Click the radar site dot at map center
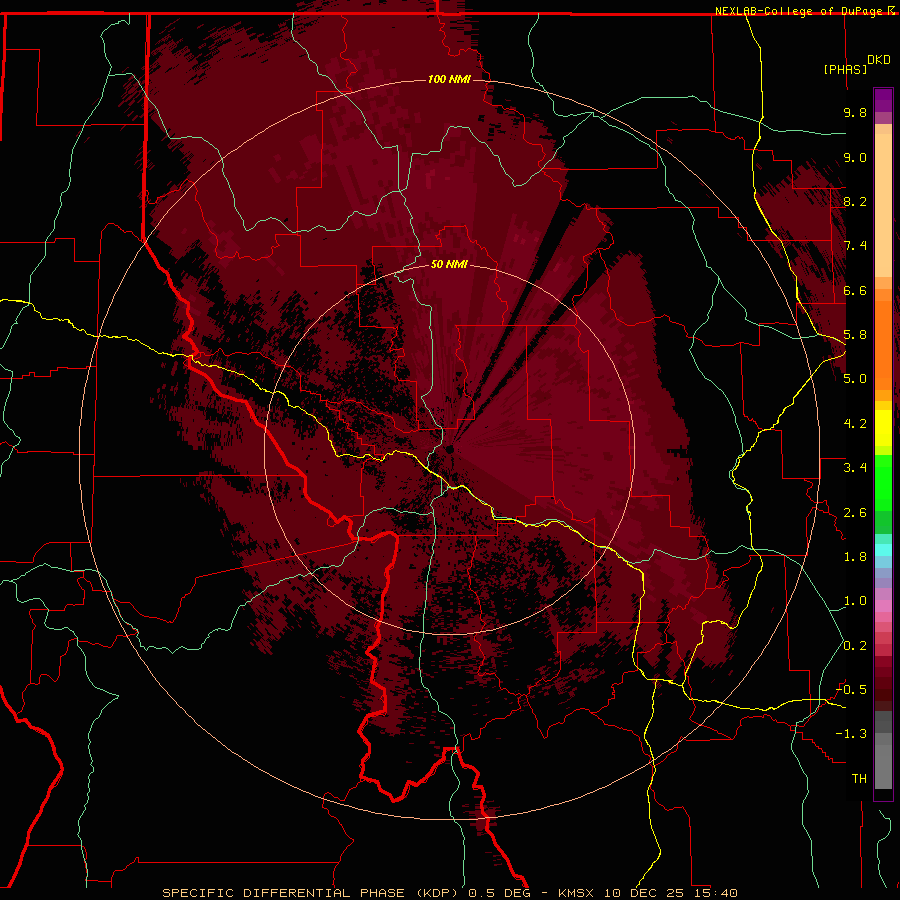 [x=450, y=449]
